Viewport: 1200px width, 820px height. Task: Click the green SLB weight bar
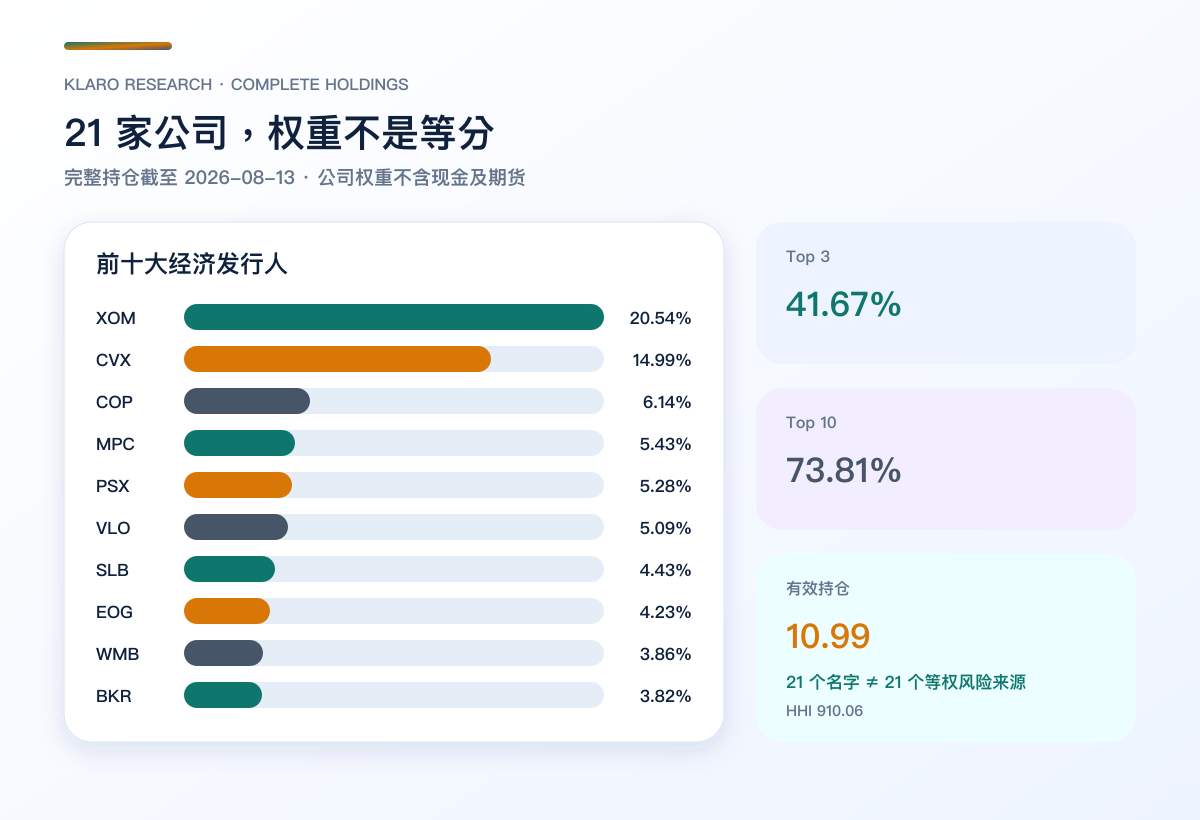229,569
